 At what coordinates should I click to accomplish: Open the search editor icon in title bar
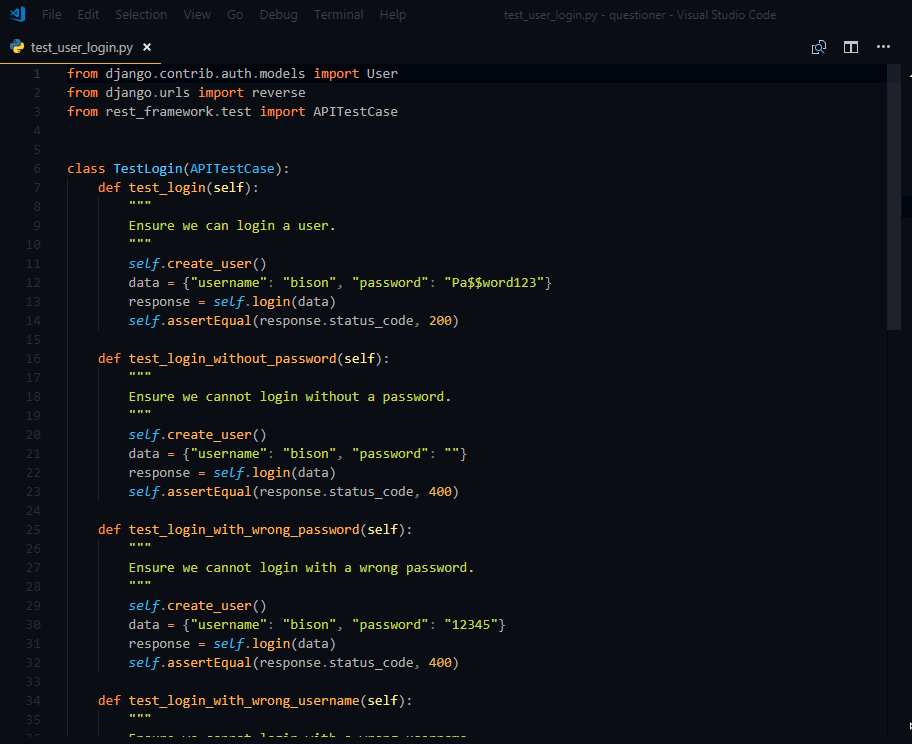pos(819,46)
